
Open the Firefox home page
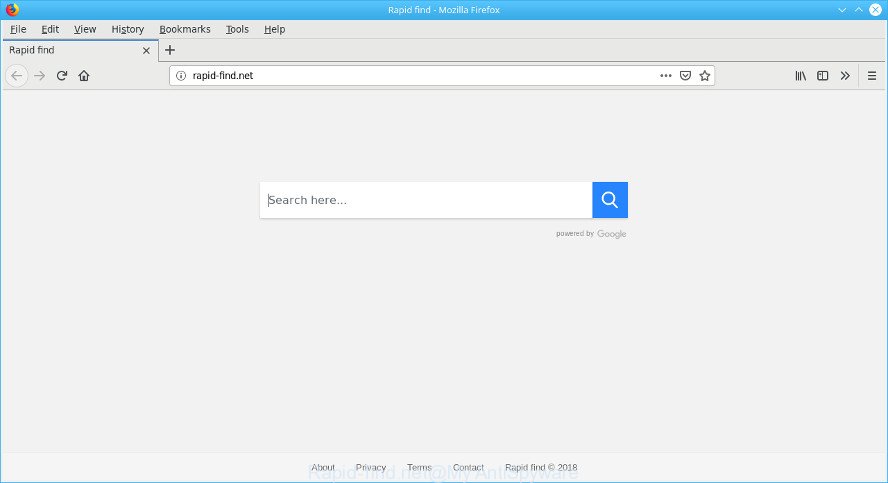pyautogui.click(x=84, y=76)
